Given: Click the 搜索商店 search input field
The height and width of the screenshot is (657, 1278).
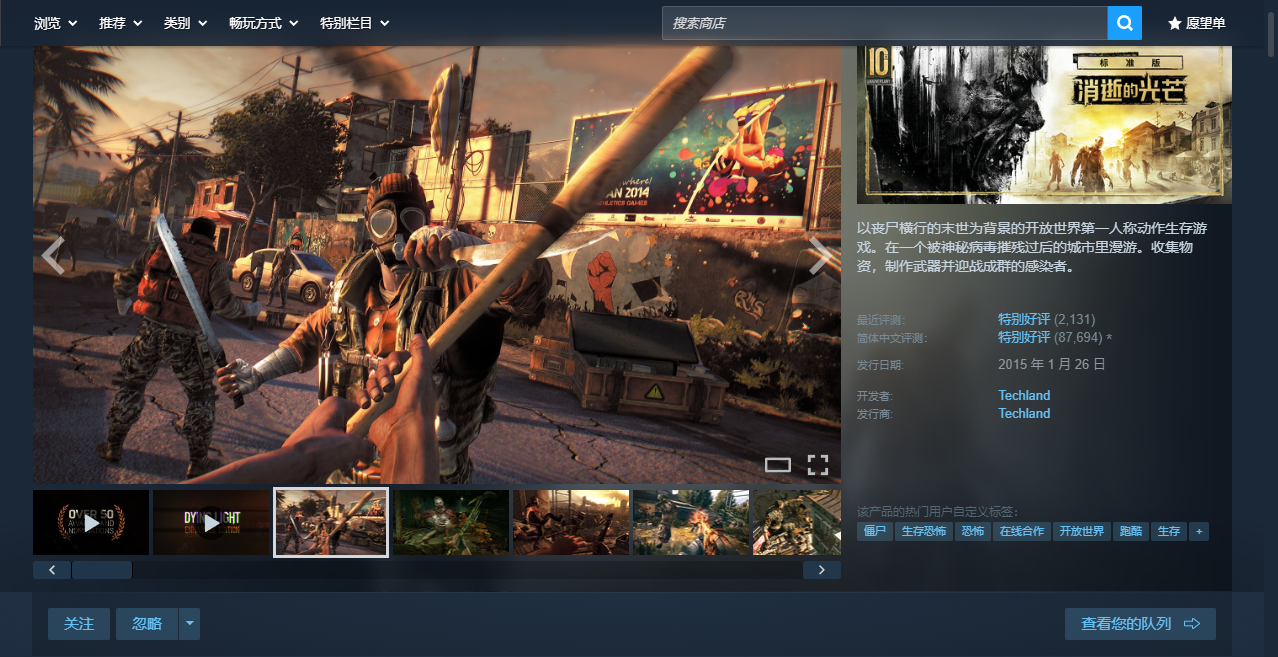Looking at the screenshot, I should (884, 23).
